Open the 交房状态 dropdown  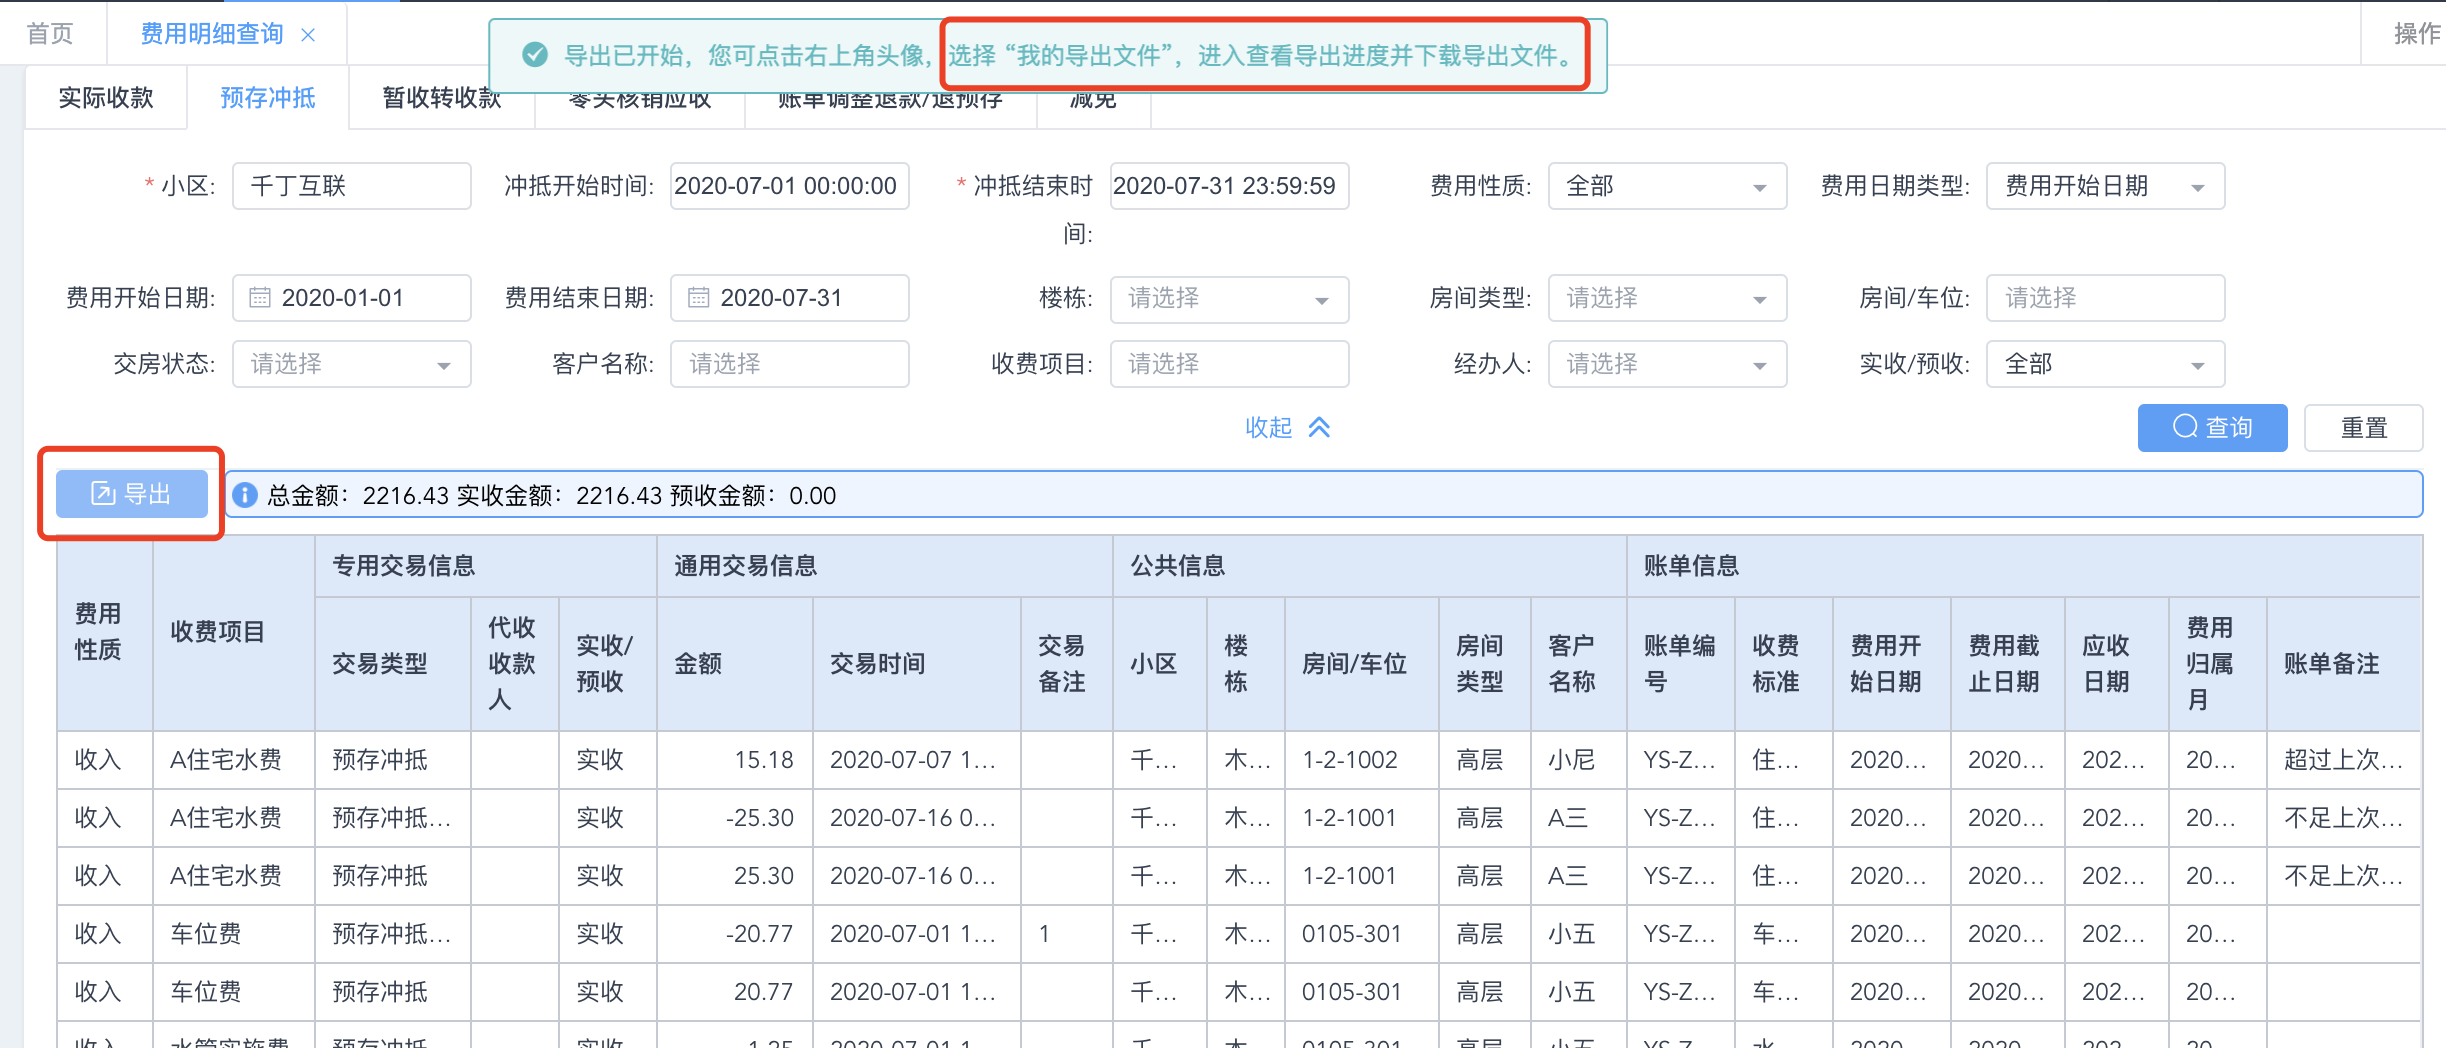[x=351, y=364]
